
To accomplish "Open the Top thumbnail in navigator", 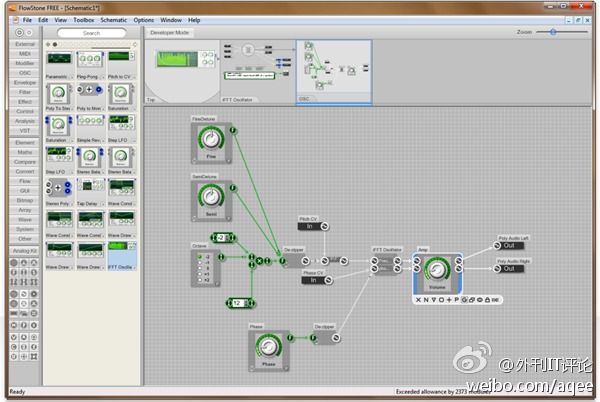I will click(x=182, y=71).
